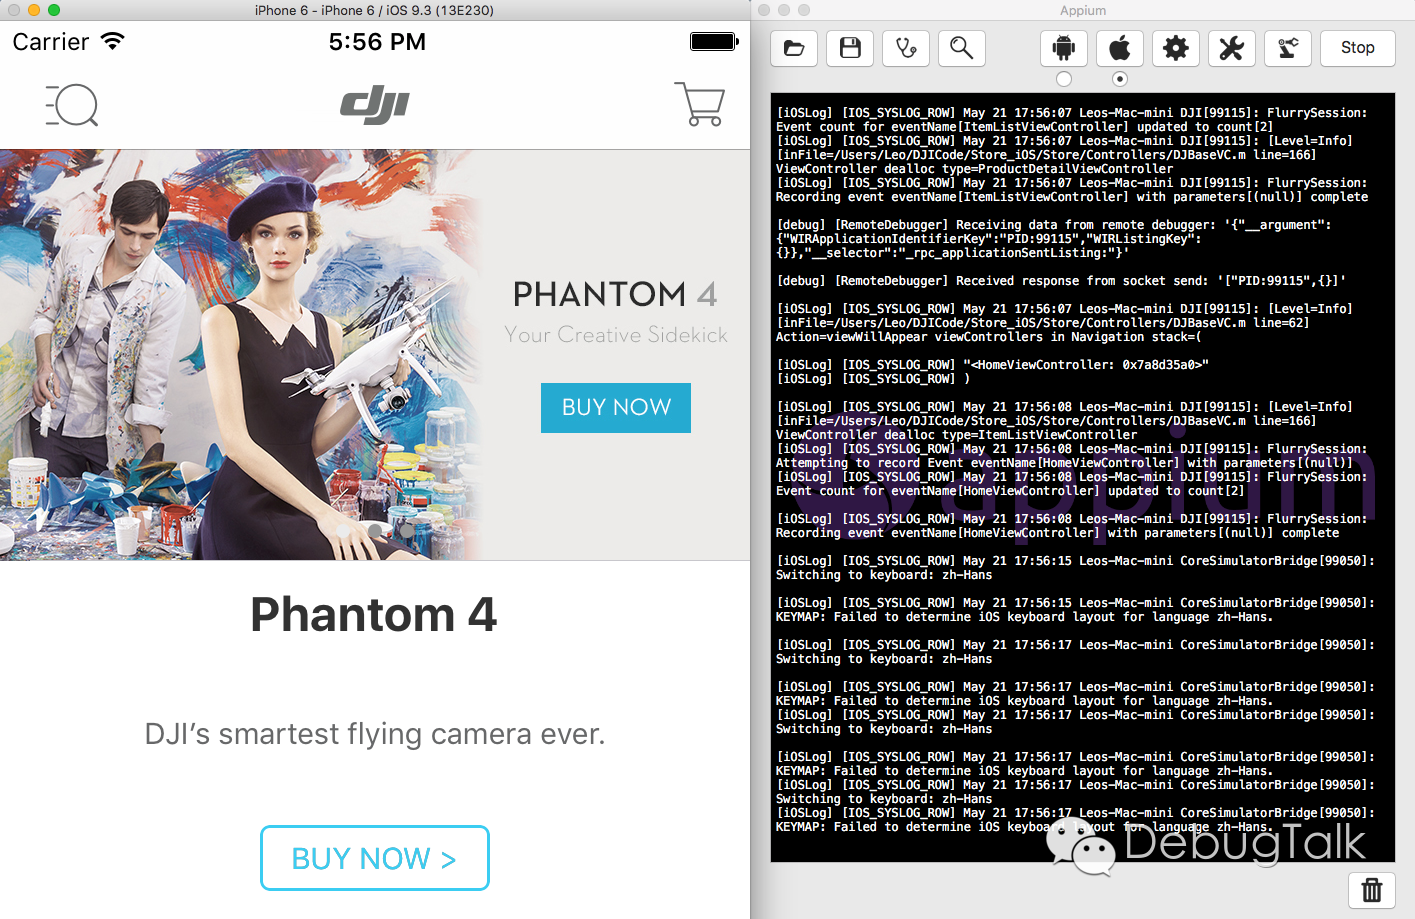Tap the outlined BUY NOW > button
This screenshot has height=919, width=1415.
(375, 858)
